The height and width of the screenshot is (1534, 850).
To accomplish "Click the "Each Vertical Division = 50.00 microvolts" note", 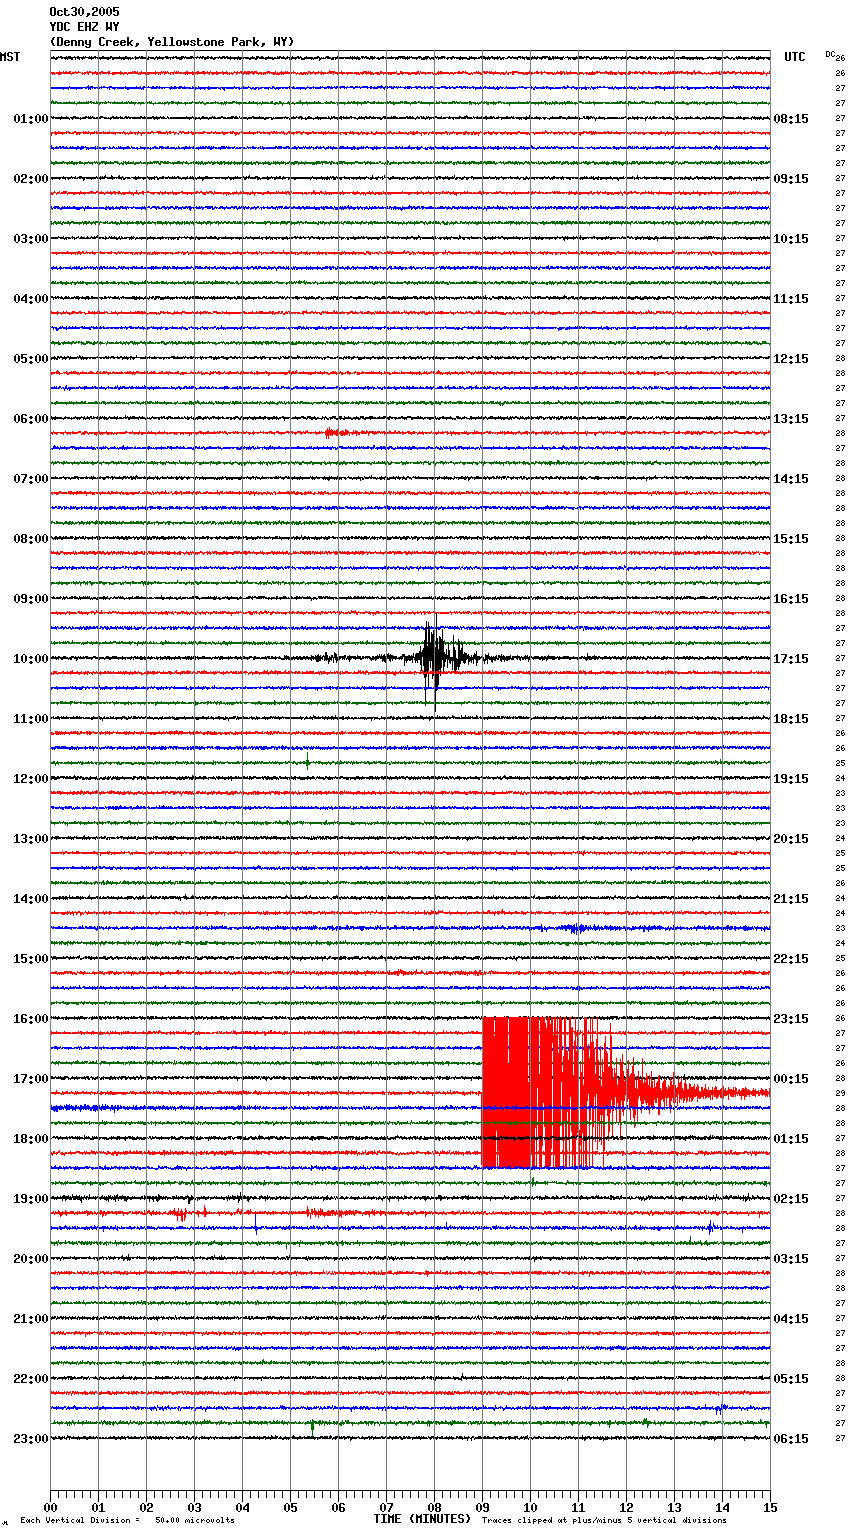I will [127, 1521].
